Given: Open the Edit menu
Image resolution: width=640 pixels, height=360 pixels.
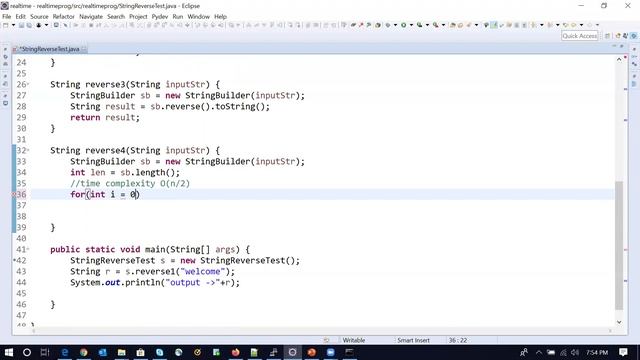Looking at the screenshot, I should pyautogui.click(x=20, y=17).
